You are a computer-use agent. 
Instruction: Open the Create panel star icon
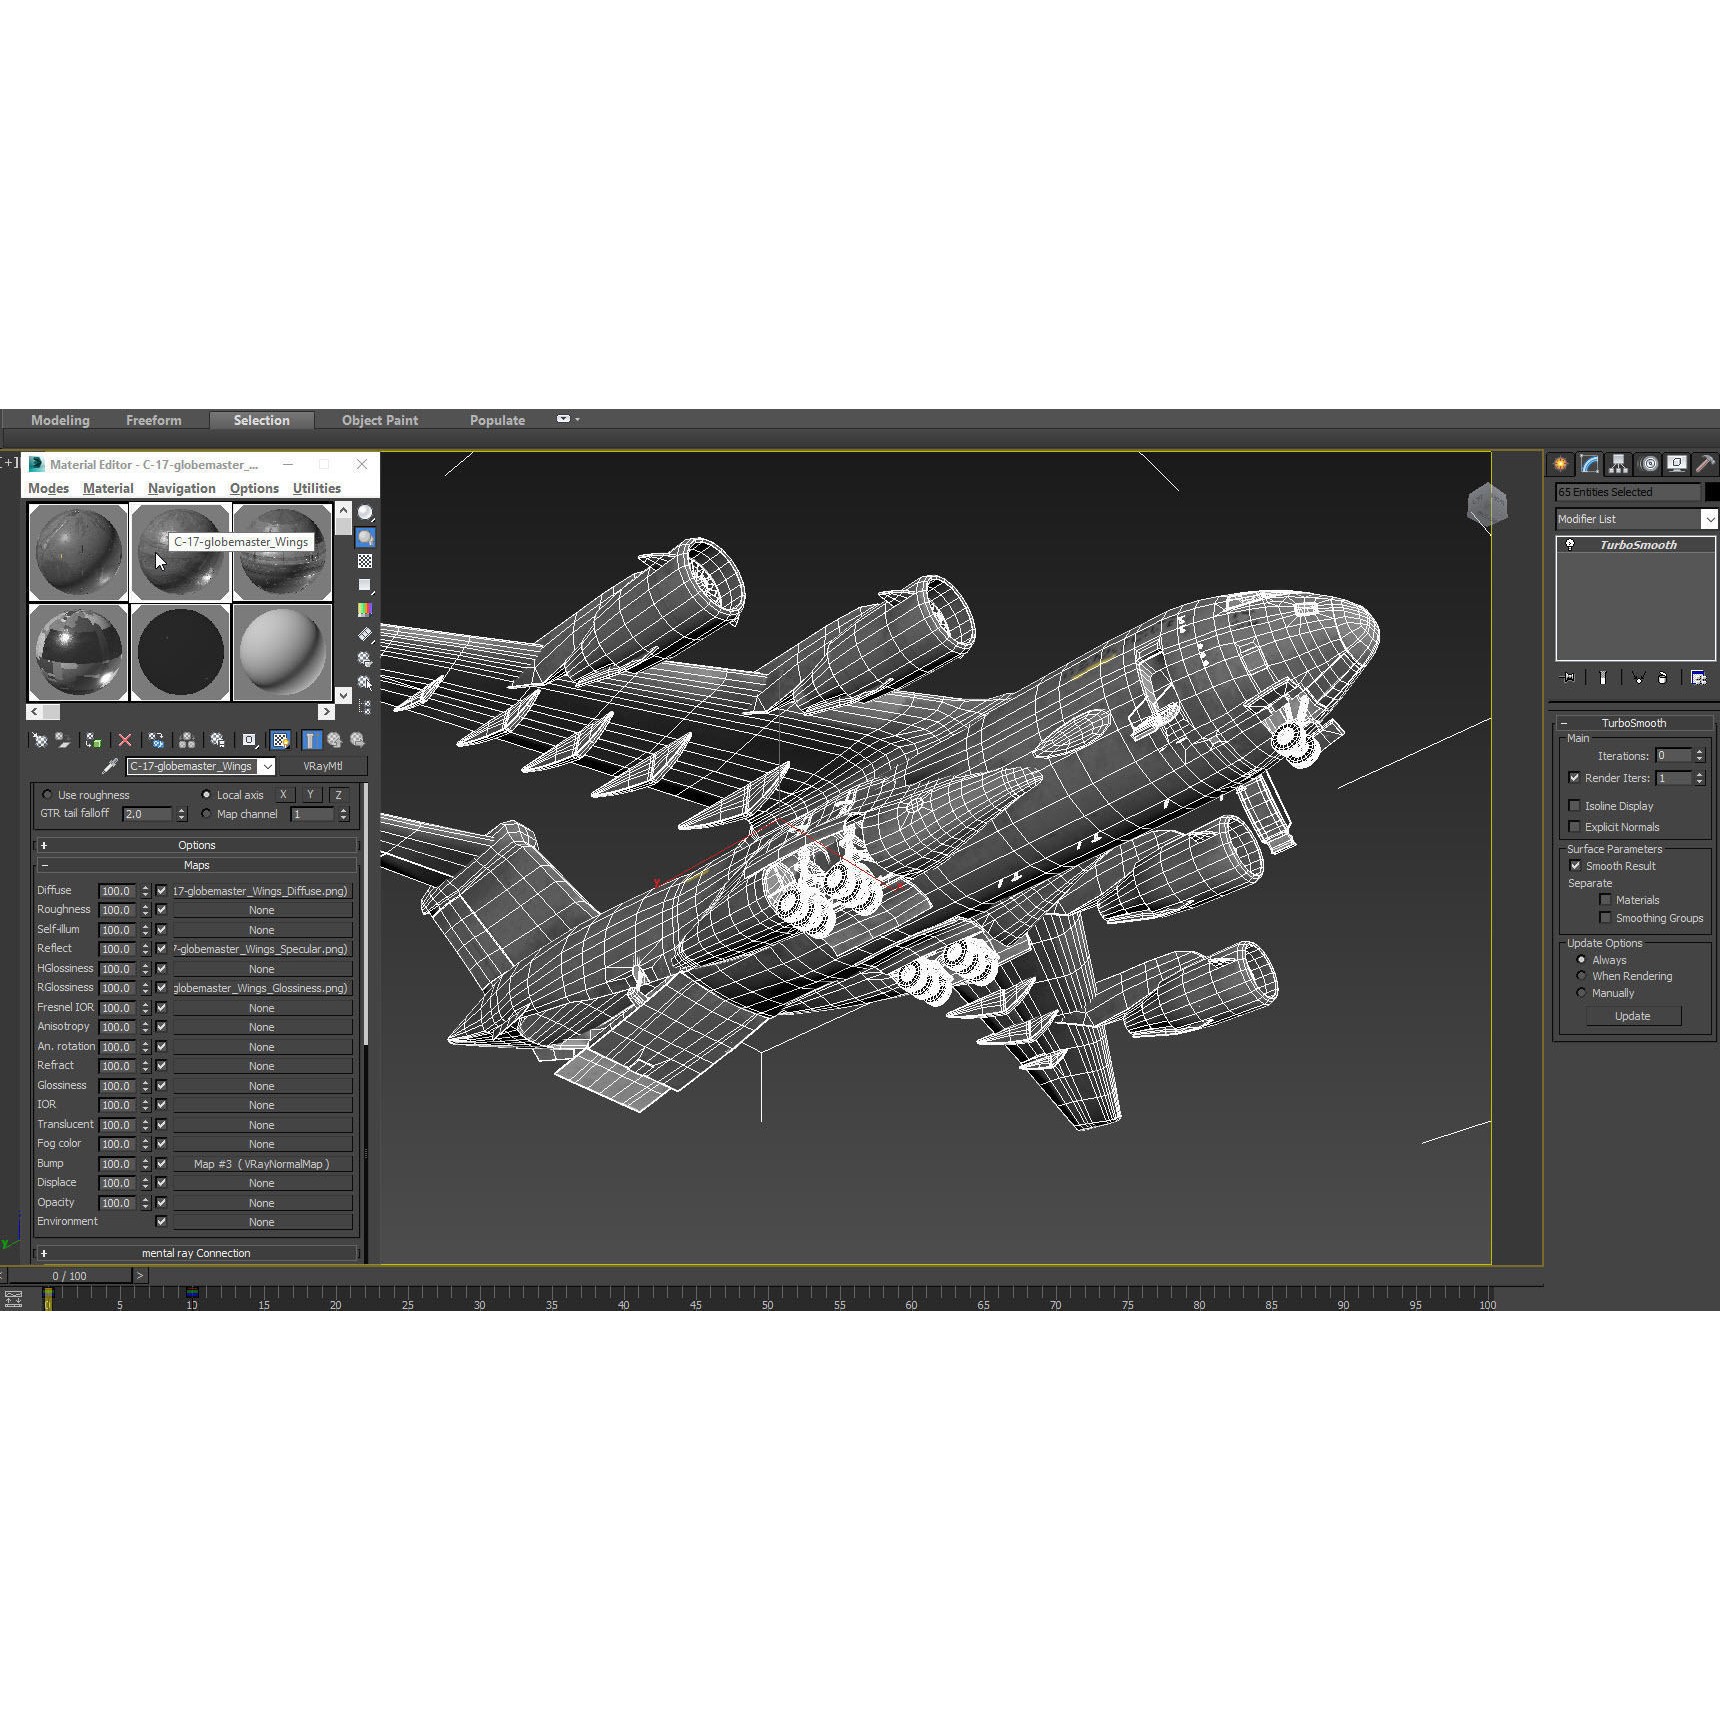tap(1560, 464)
